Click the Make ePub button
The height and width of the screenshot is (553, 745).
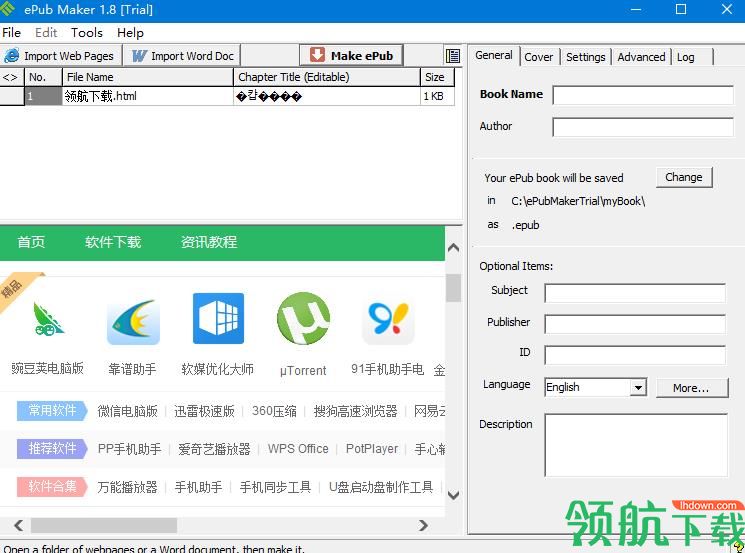pyautogui.click(x=351, y=55)
